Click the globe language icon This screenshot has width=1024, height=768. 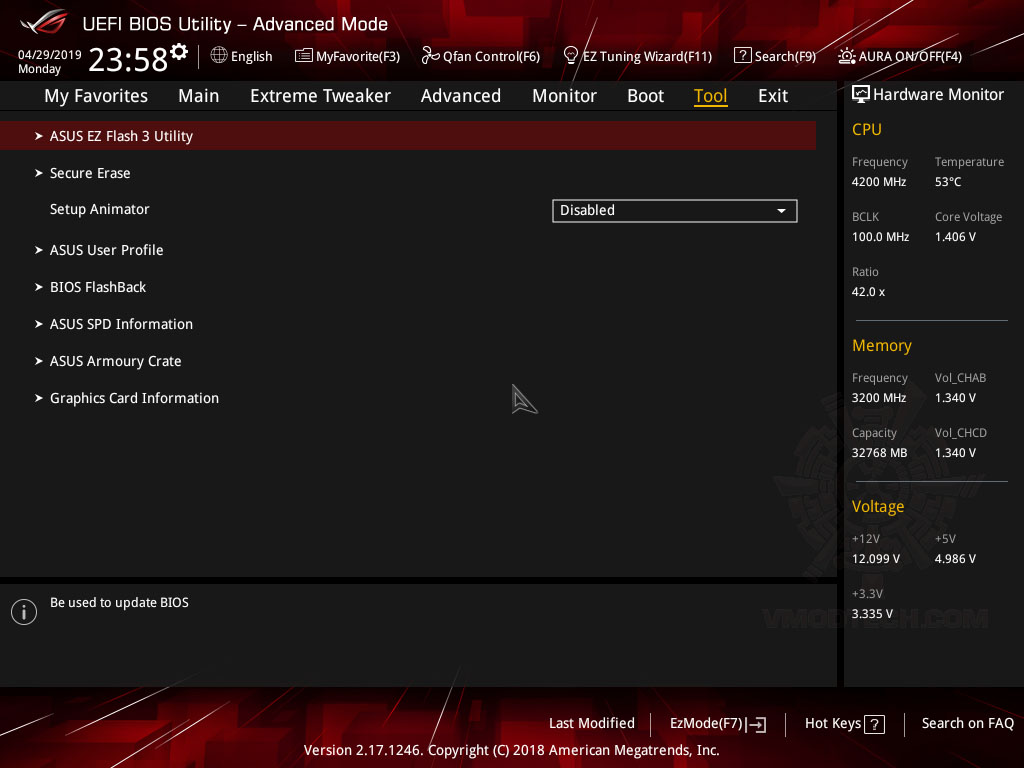click(219, 56)
